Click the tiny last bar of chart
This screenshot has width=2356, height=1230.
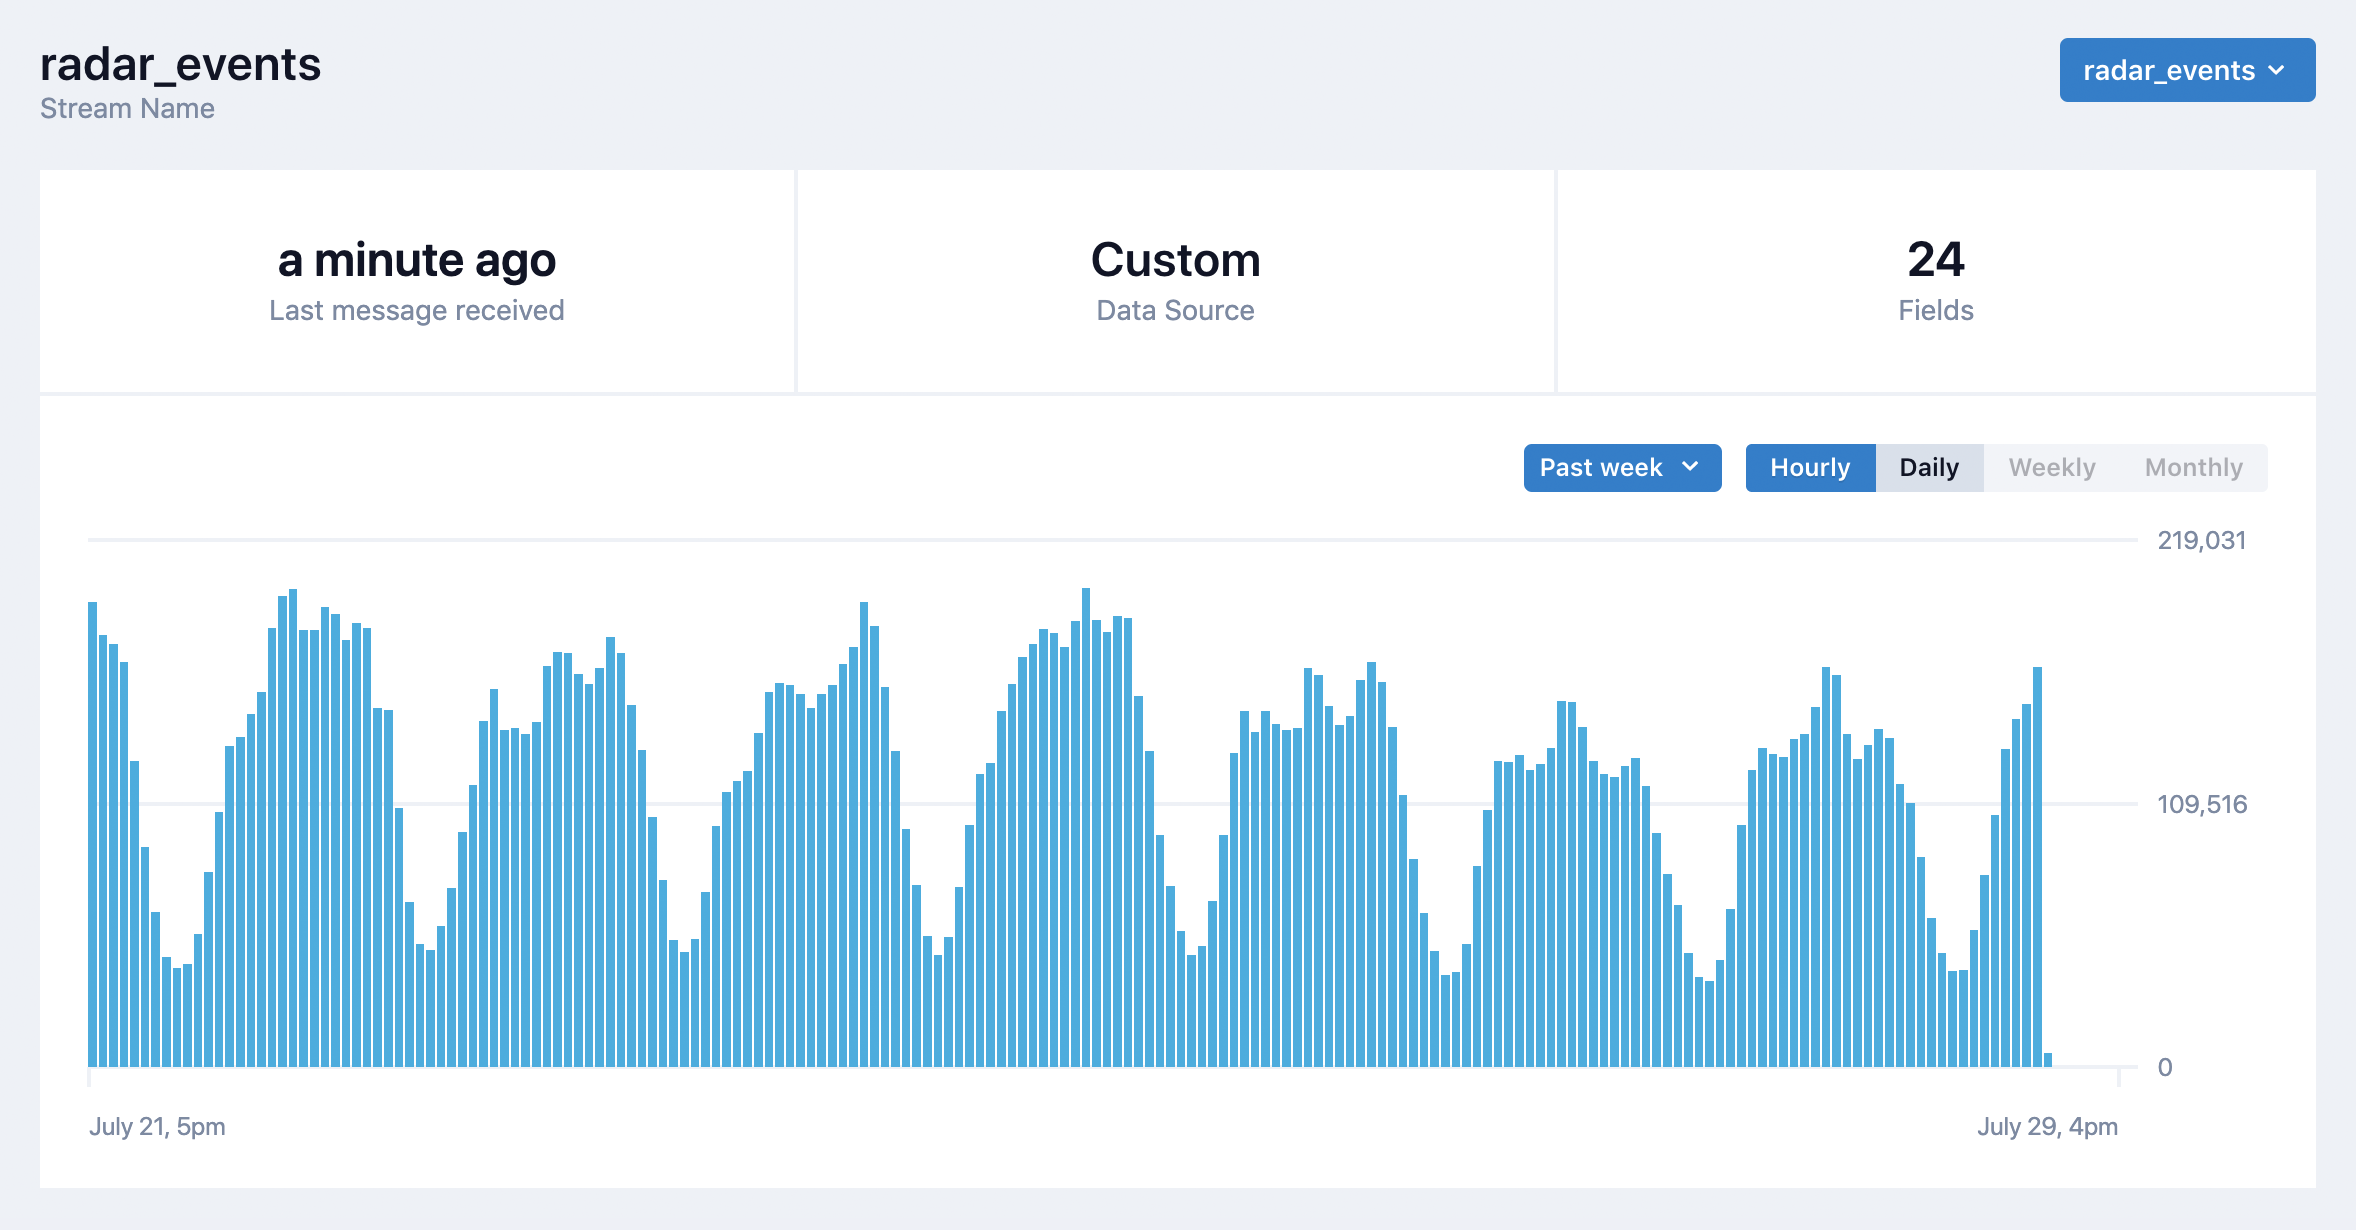pos(2048,1060)
